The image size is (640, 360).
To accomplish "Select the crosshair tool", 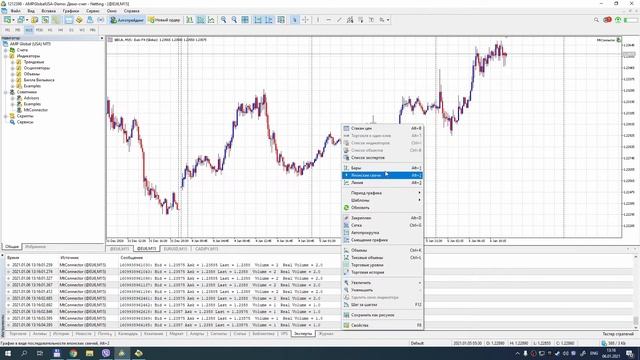I will pos(305,20).
